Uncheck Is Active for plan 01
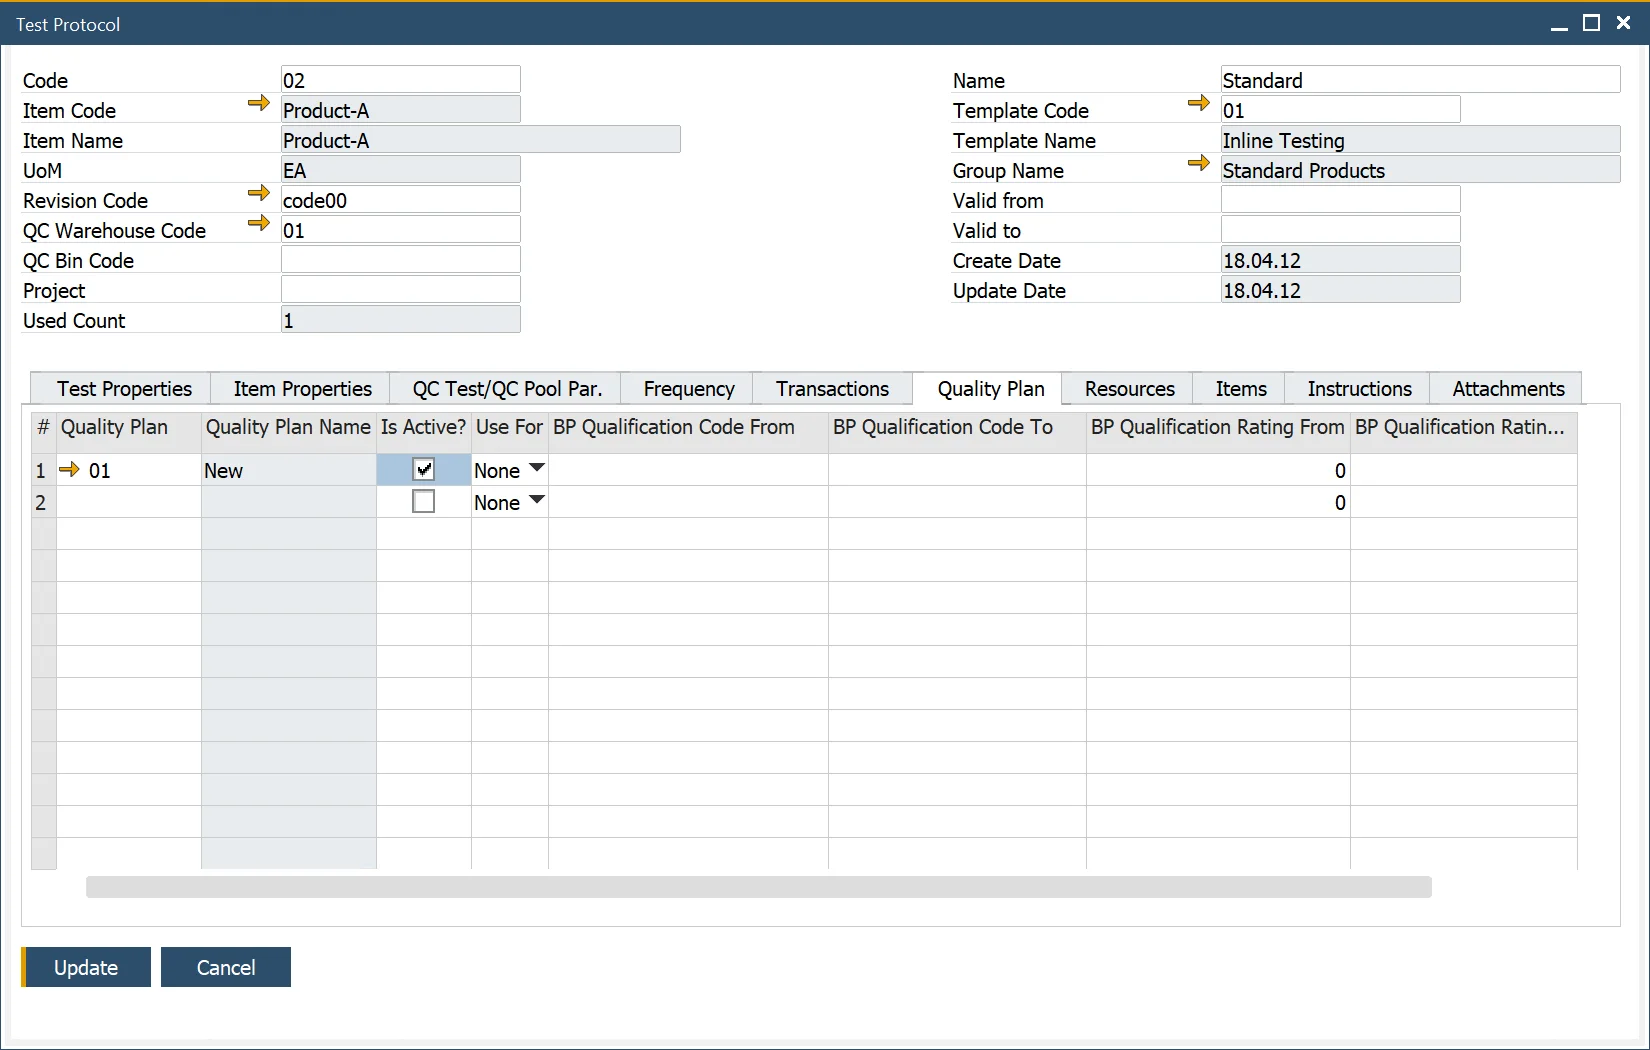 coord(424,469)
